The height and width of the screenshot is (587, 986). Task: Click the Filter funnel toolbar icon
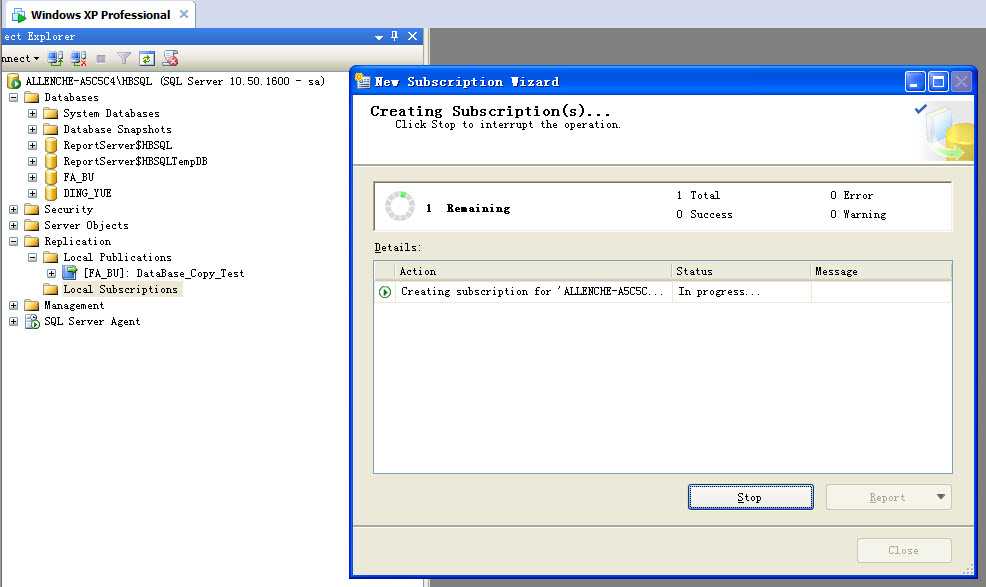coord(124,59)
